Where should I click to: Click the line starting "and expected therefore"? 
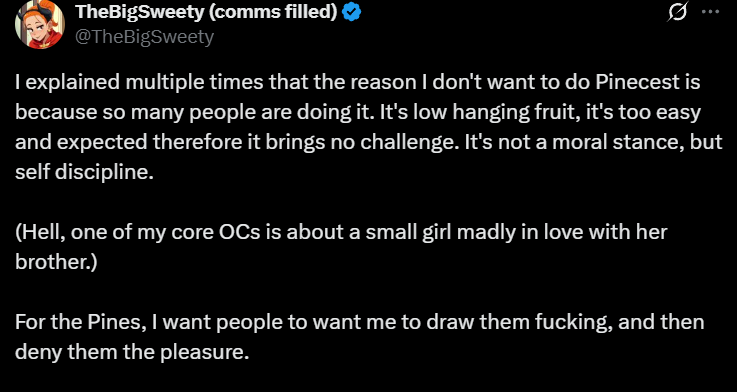point(368,143)
